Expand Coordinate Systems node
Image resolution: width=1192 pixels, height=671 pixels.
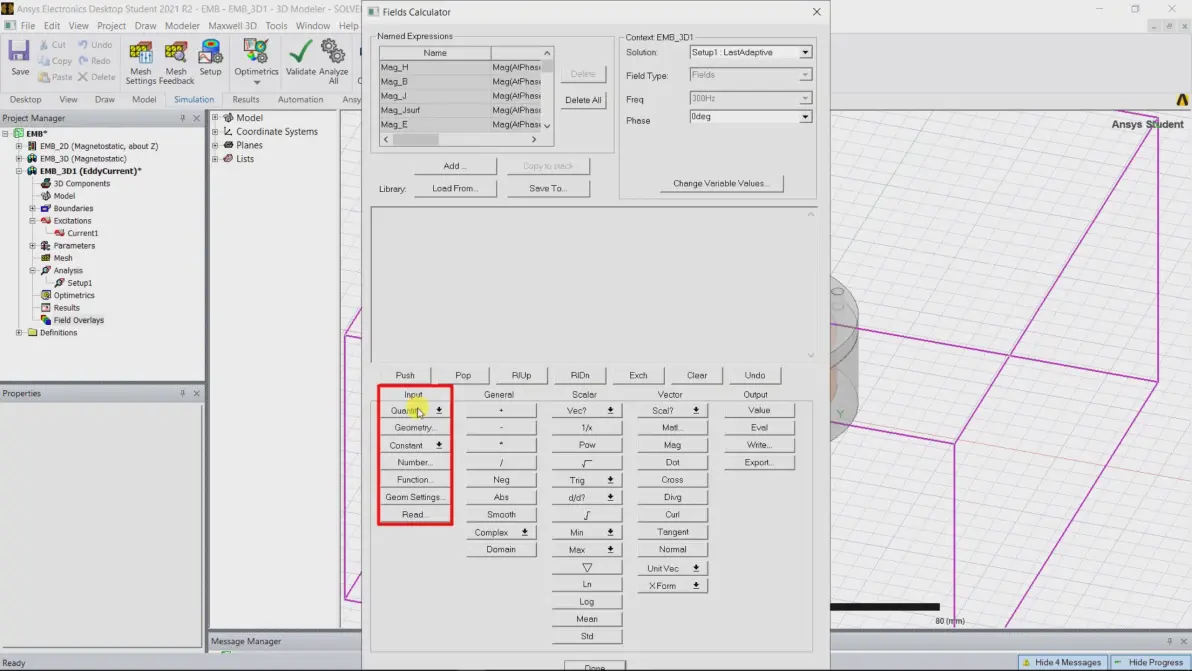(x=215, y=131)
